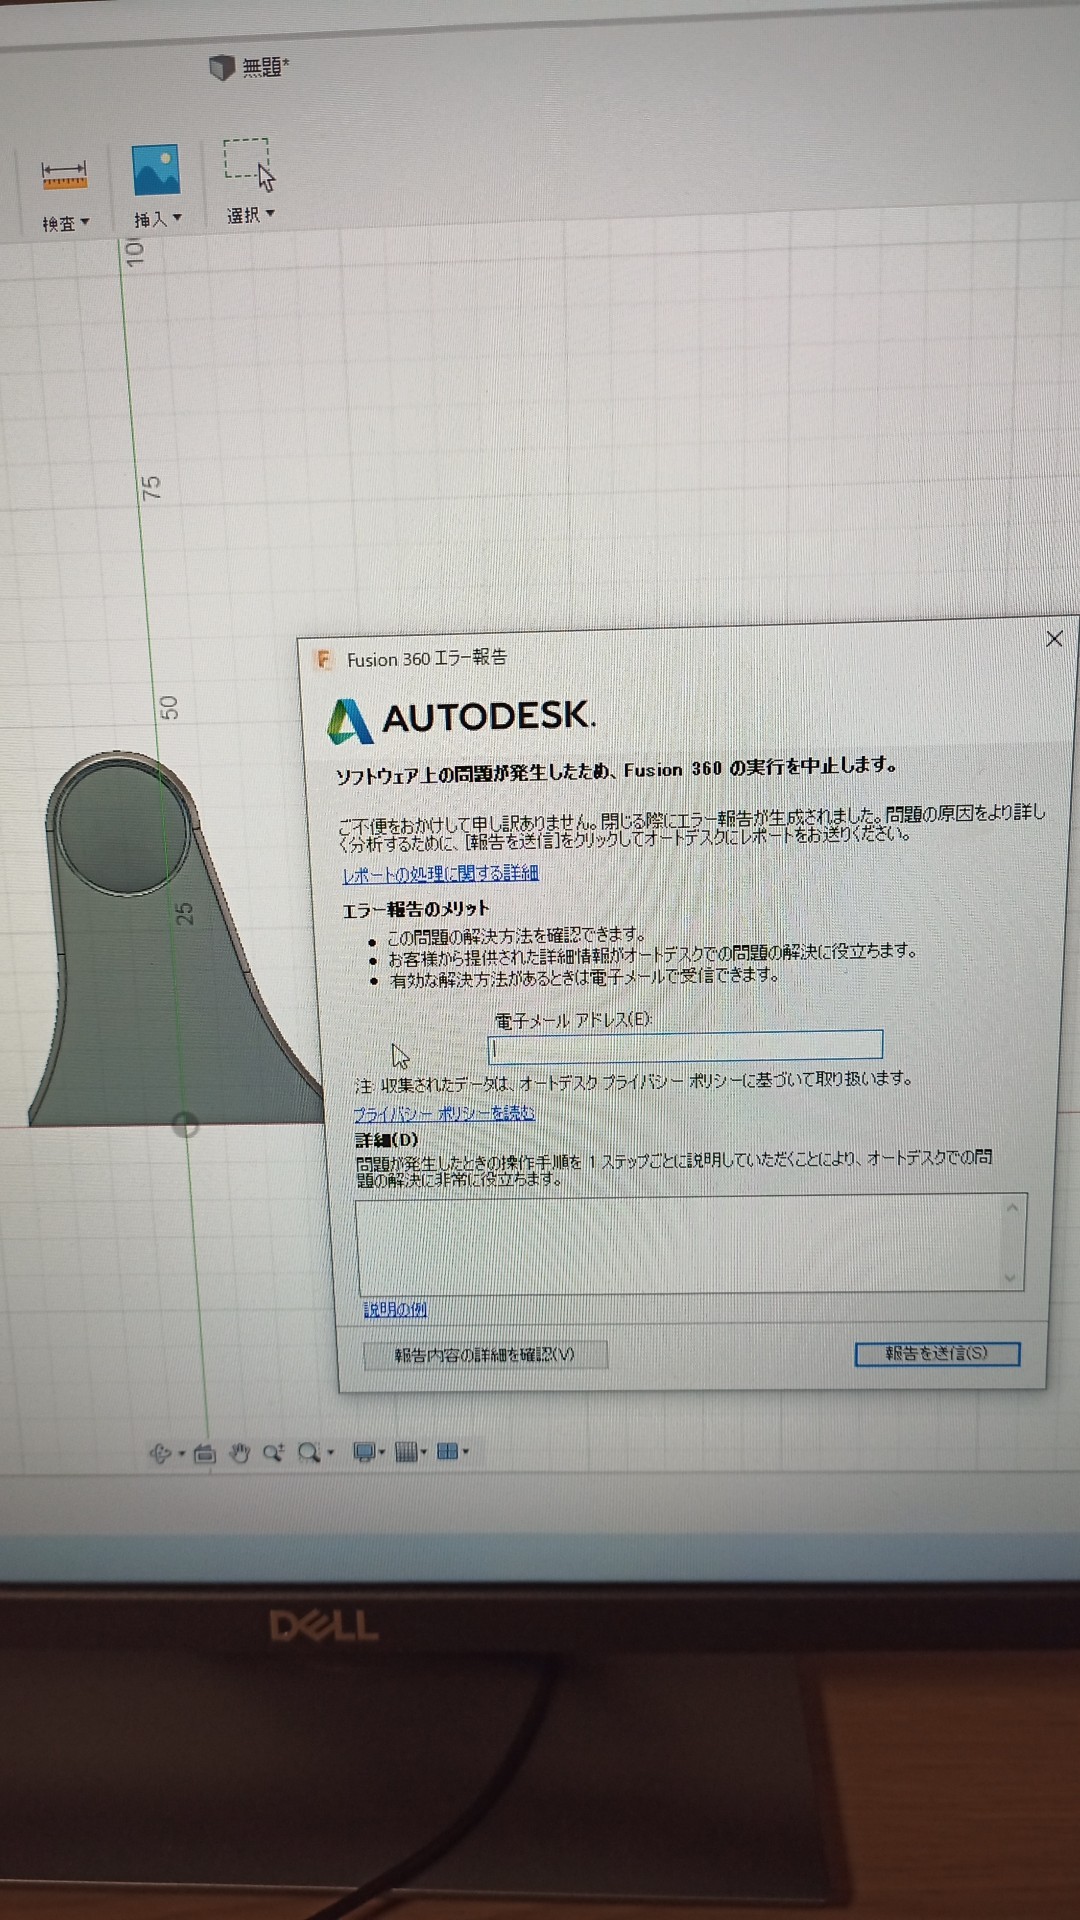
Task: Click the email address input field
Action: (x=685, y=1046)
